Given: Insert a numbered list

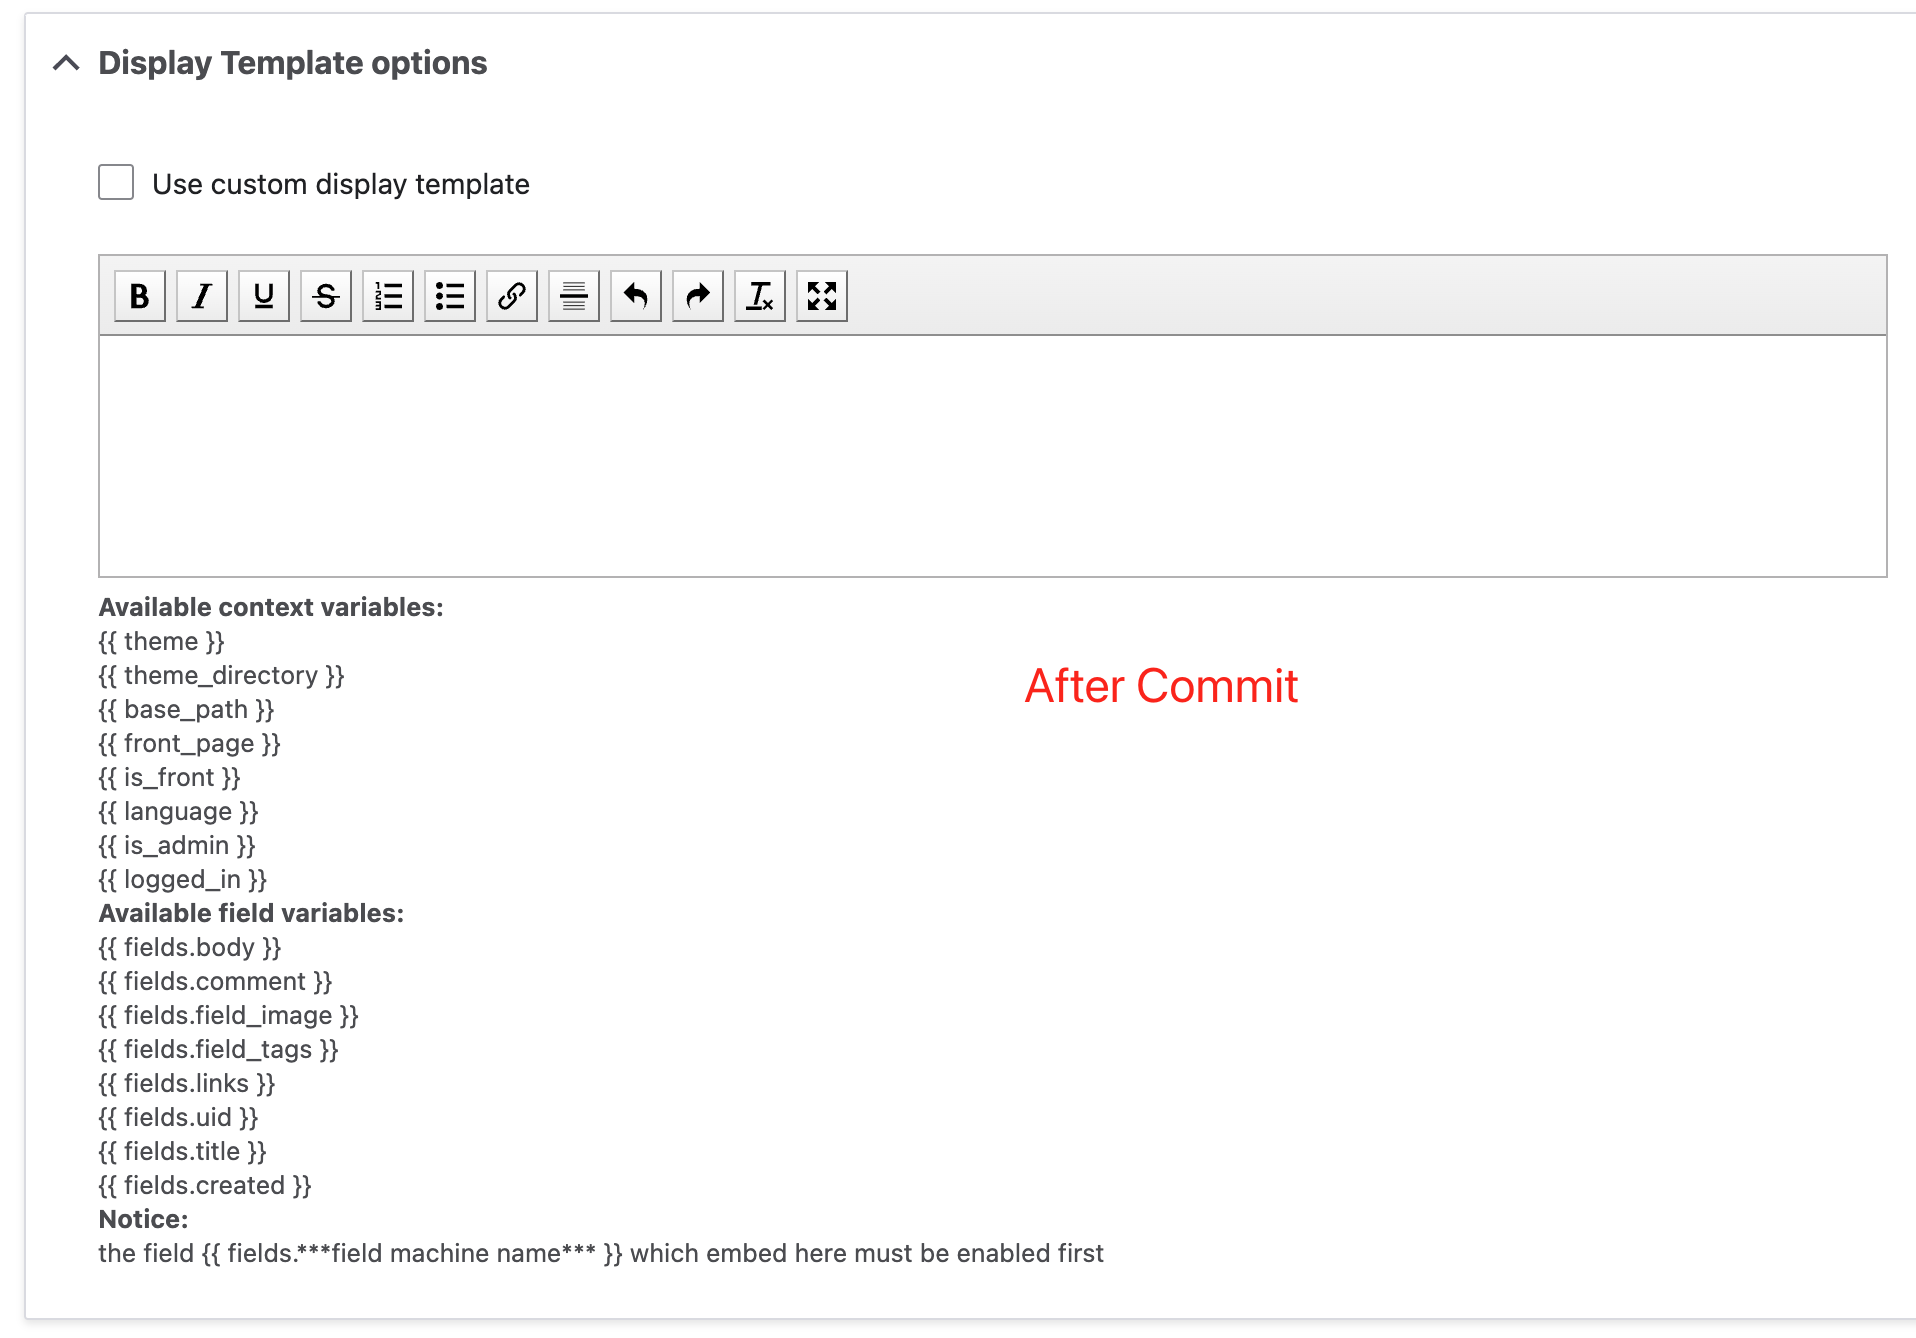Looking at the screenshot, I should 387,296.
